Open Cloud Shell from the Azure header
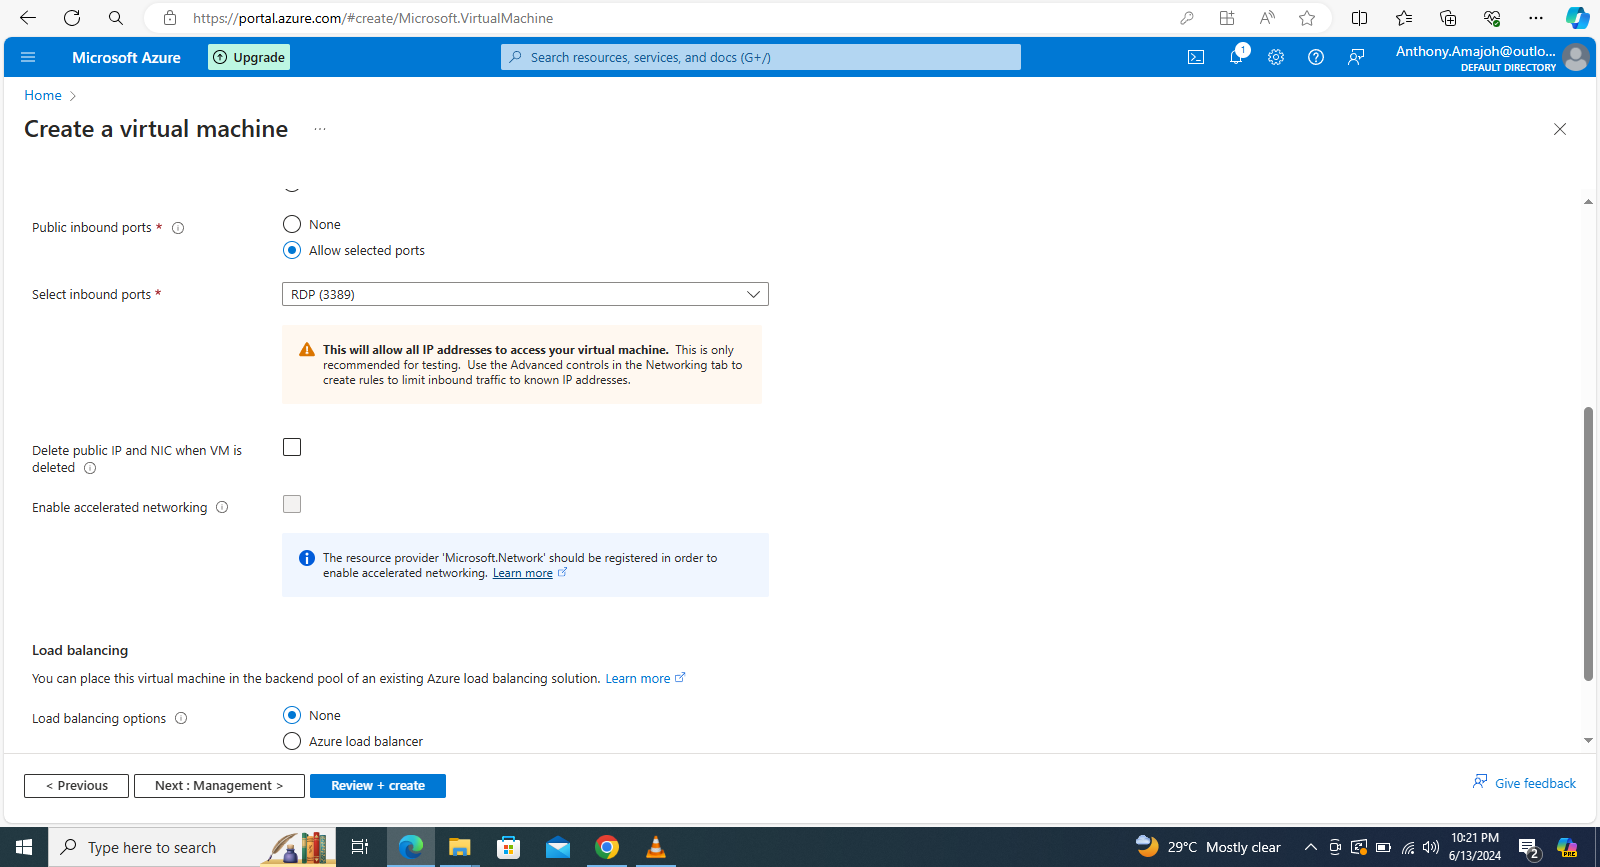 [1196, 57]
